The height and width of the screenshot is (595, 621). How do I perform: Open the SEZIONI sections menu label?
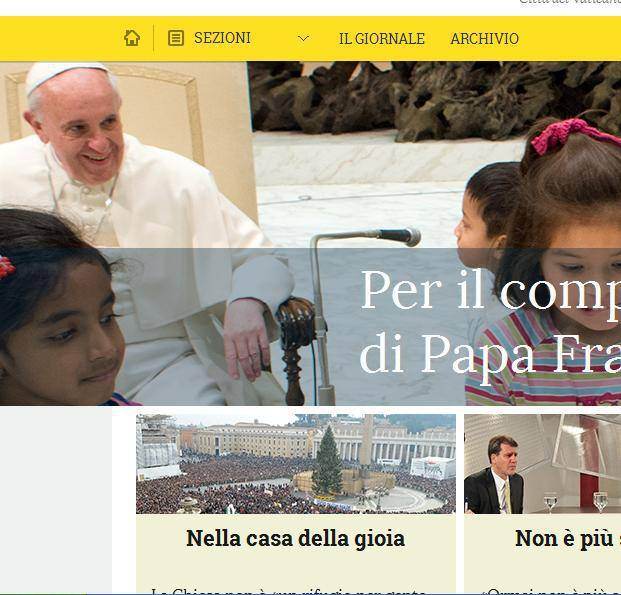(x=222, y=38)
